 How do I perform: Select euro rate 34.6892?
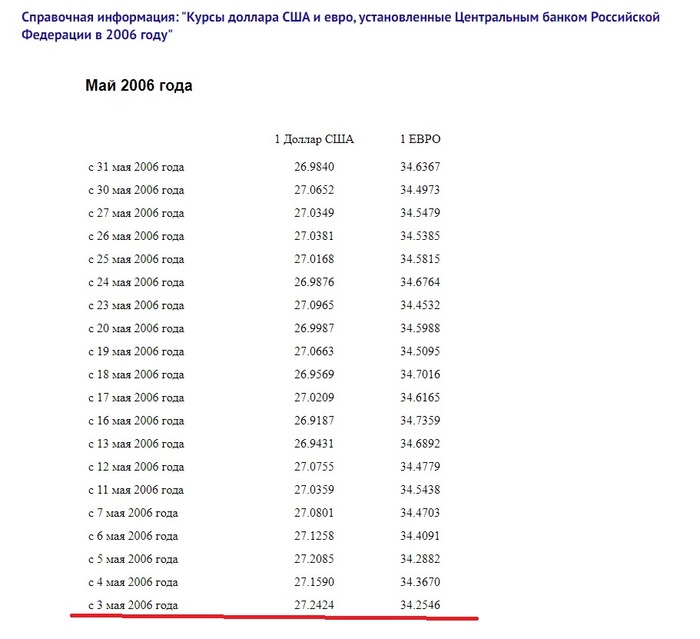coord(420,444)
